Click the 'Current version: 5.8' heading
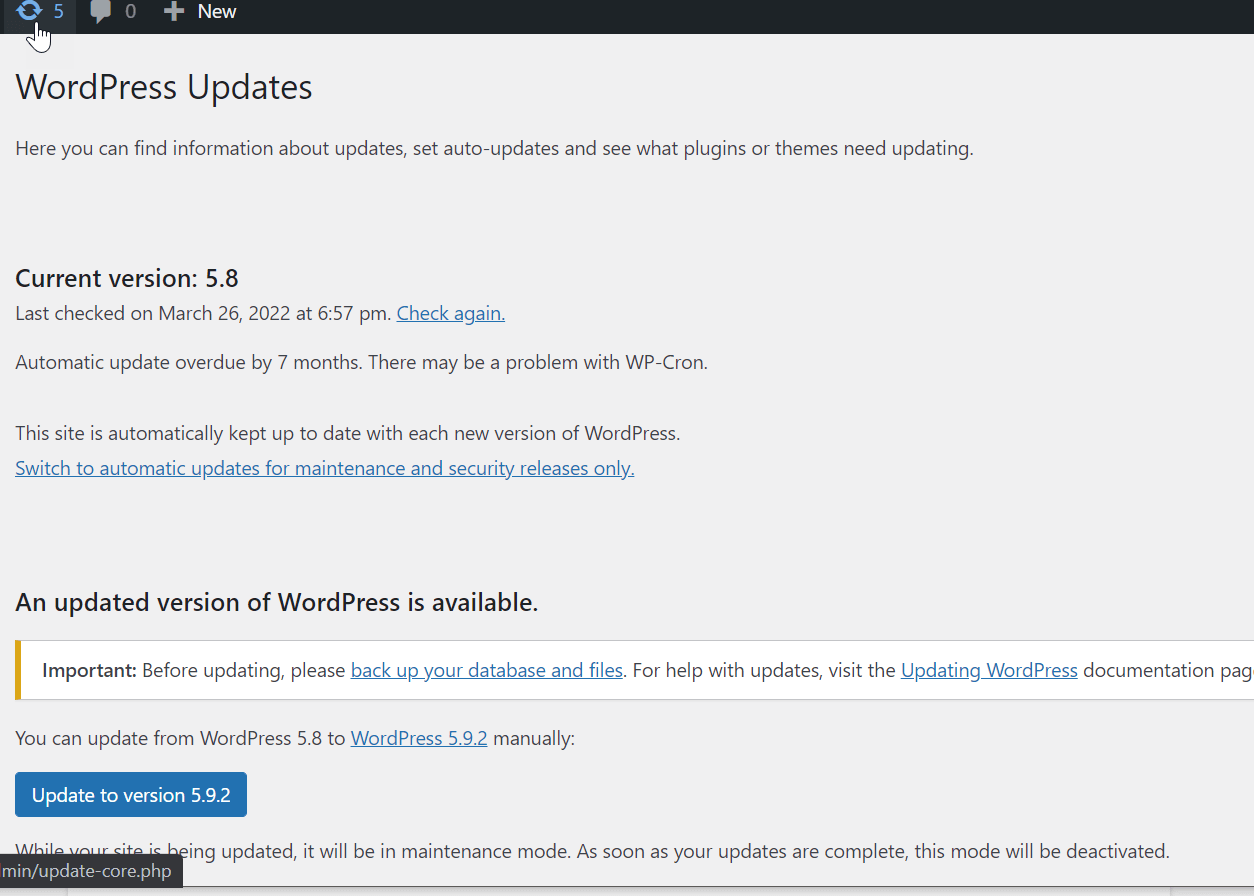Screen dimensions: 1254x896 point(127,278)
